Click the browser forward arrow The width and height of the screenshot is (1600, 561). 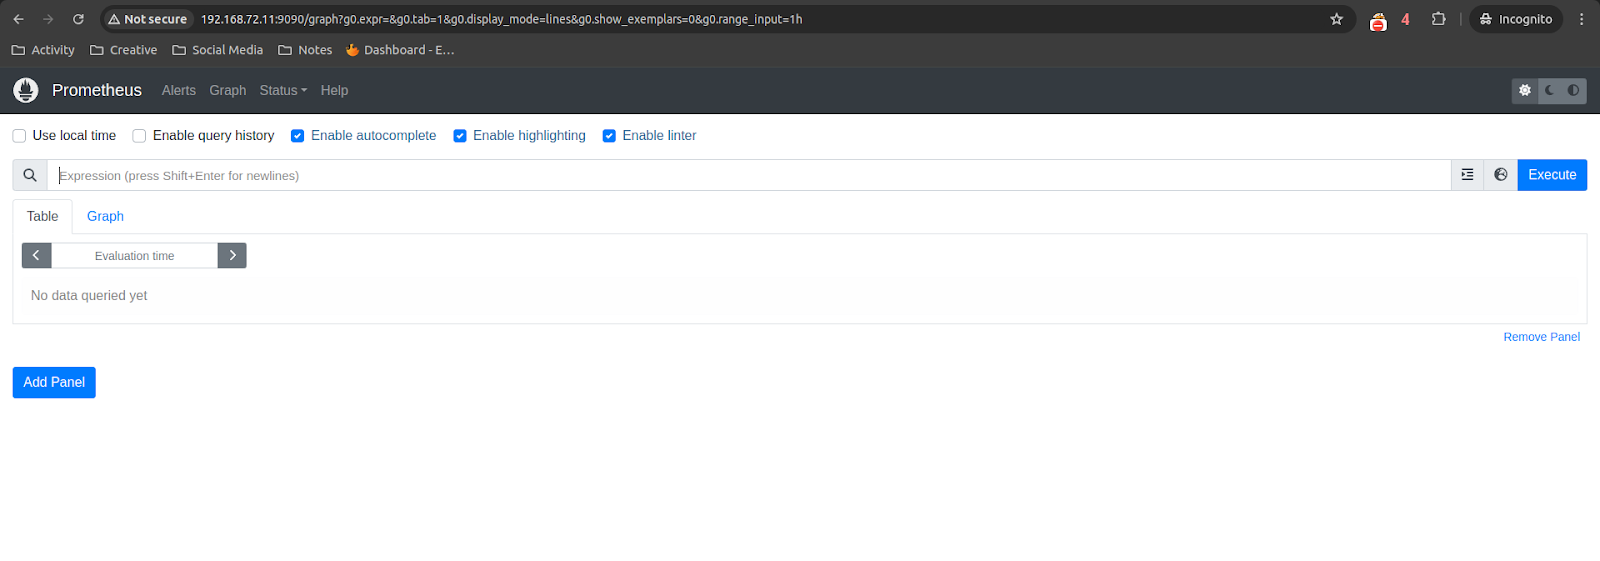[x=48, y=19]
